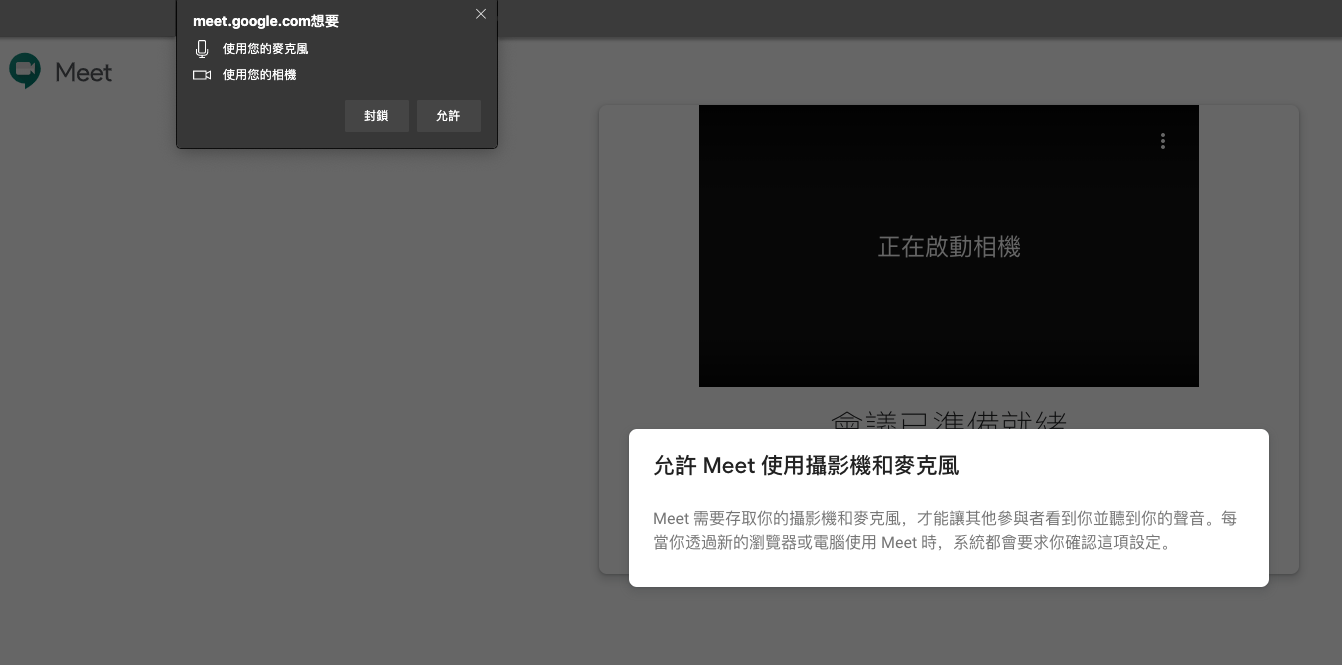Viewport: 1342px width, 665px height.
Task: Click the 允許 Meet 使用攝影機和麥克風 heading
Action: click(806, 465)
